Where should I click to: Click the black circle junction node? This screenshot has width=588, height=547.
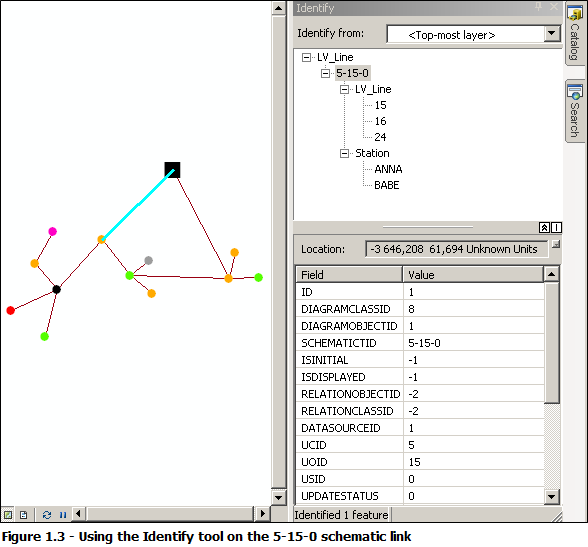click(57, 289)
